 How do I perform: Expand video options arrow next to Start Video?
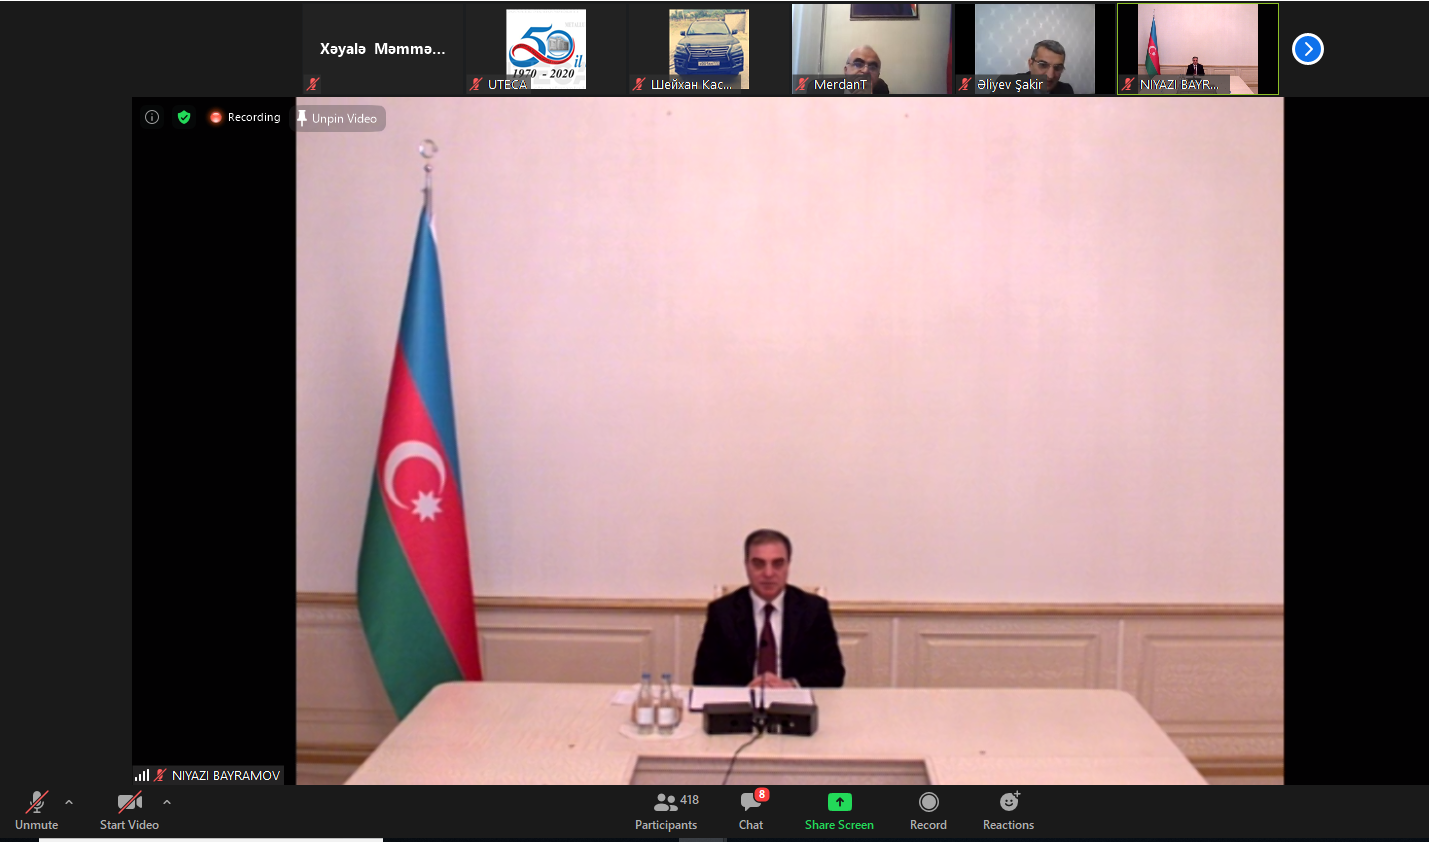(x=167, y=802)
